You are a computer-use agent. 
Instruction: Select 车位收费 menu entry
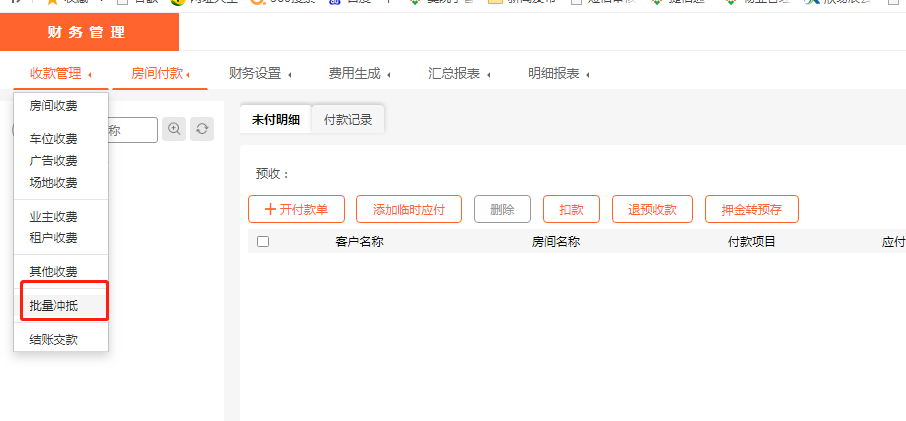[x=54, y=139]
